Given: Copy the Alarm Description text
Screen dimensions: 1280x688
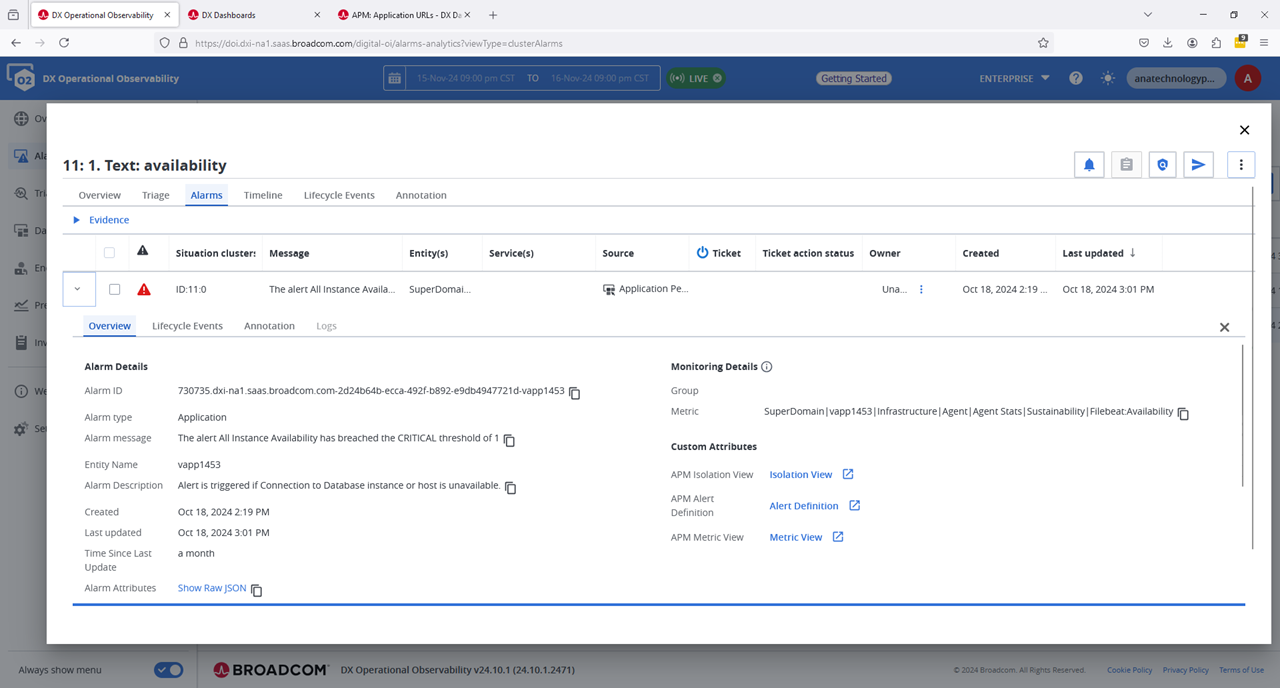Looking at the screenshot, I should (511, 488).
